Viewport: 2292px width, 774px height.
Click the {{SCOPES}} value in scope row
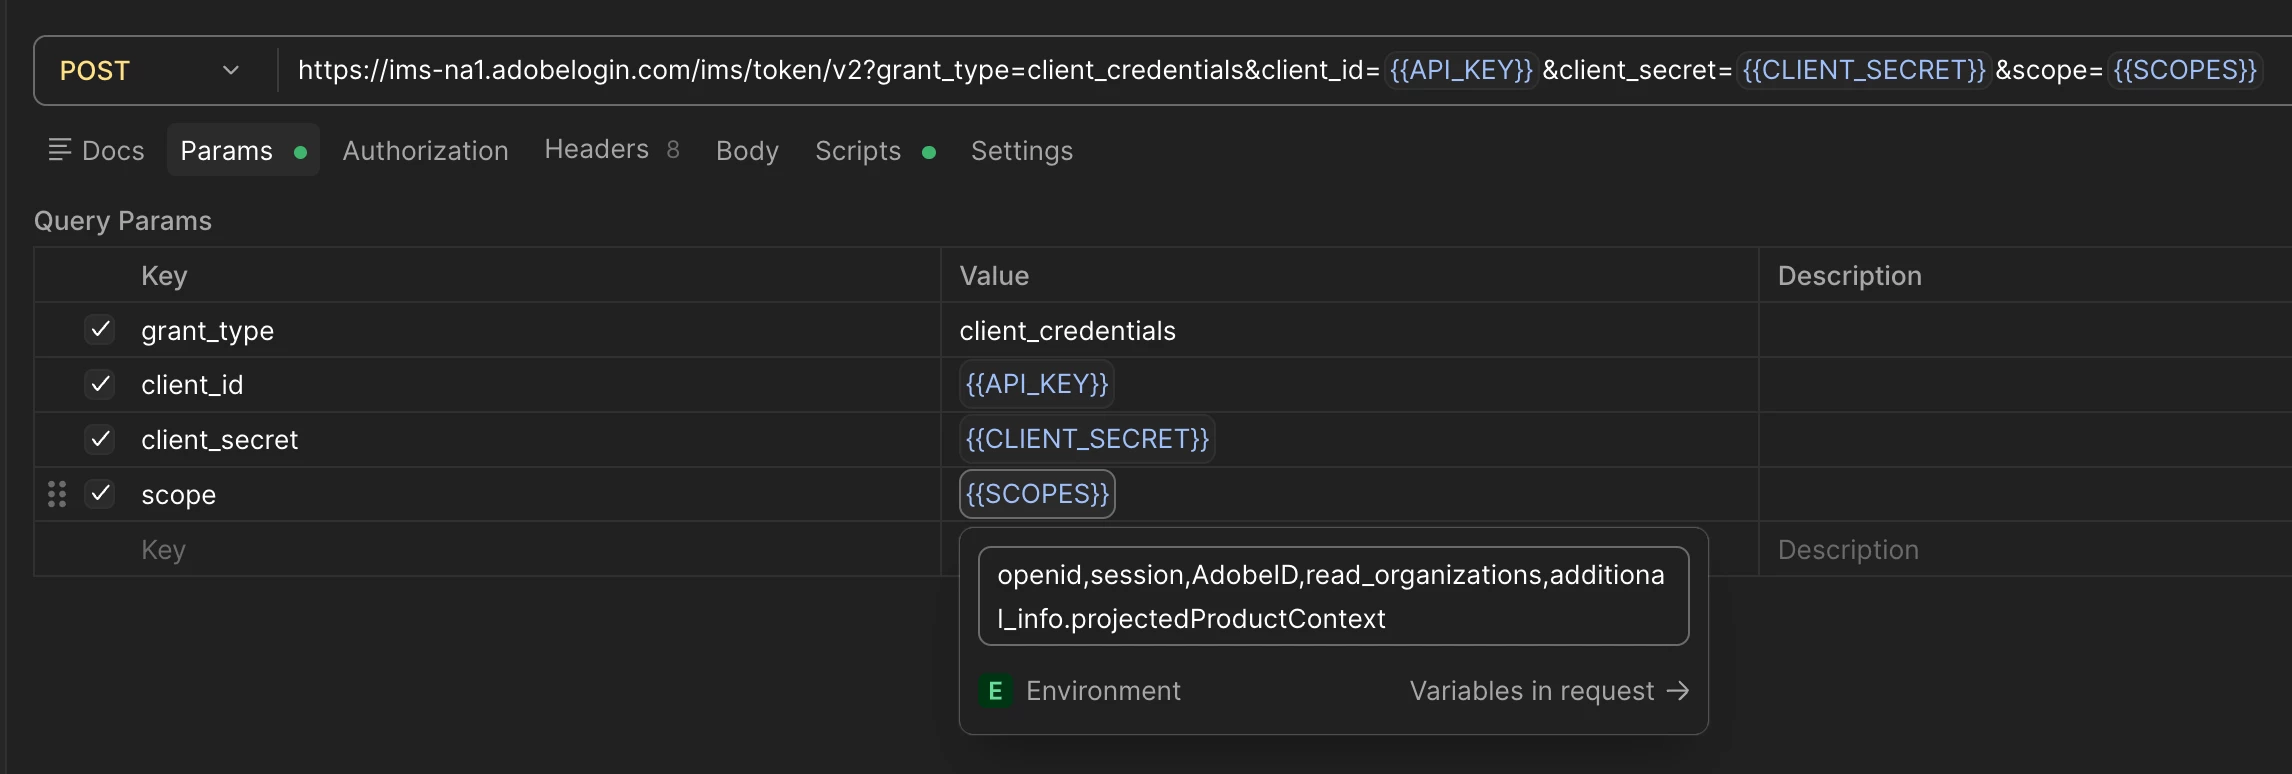click(x=1037, y=494)
